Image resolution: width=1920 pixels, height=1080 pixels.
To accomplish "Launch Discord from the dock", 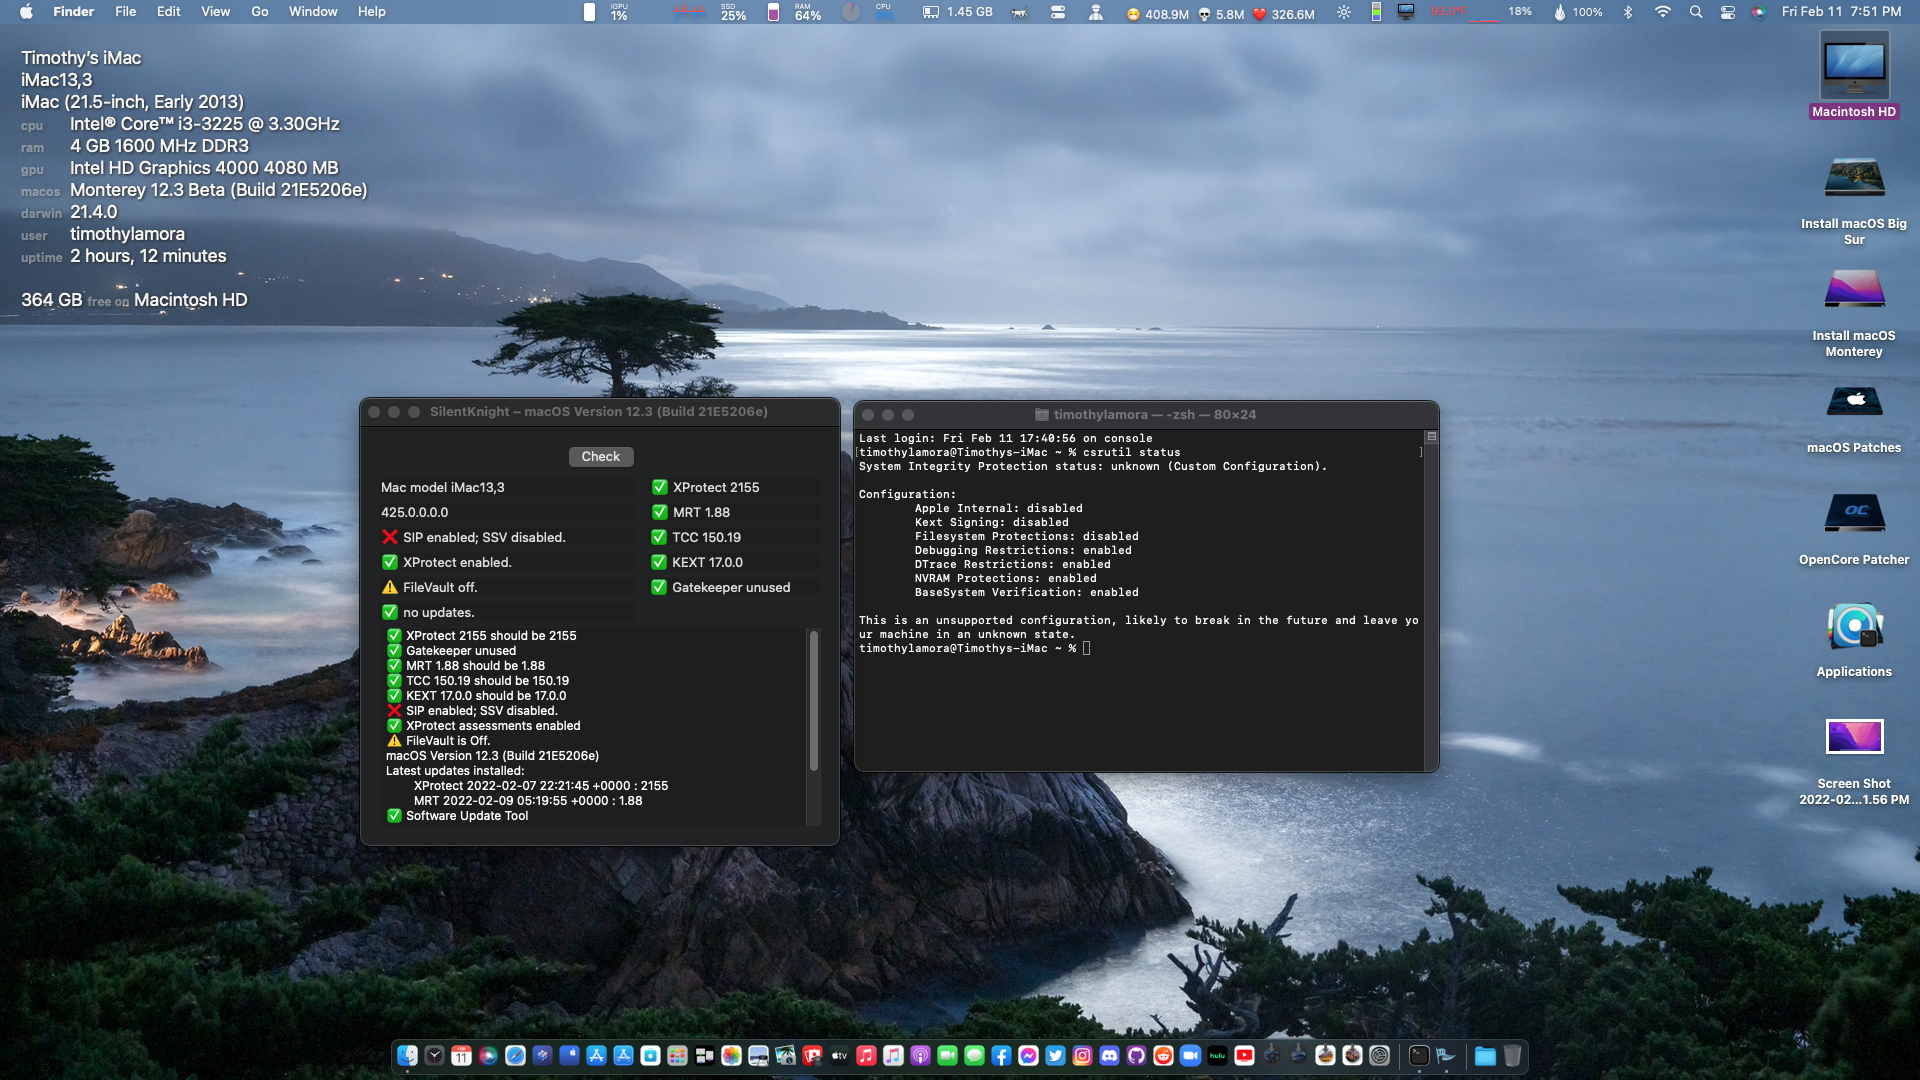I will point(1109,1055).
